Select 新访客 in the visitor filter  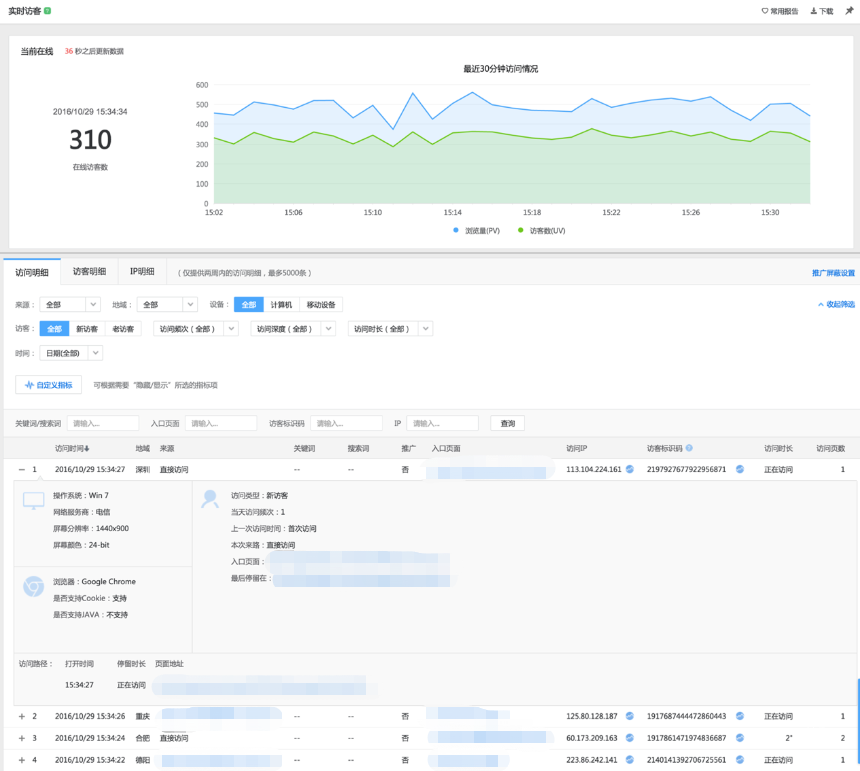pyautogui.click(x=87, y=328)
